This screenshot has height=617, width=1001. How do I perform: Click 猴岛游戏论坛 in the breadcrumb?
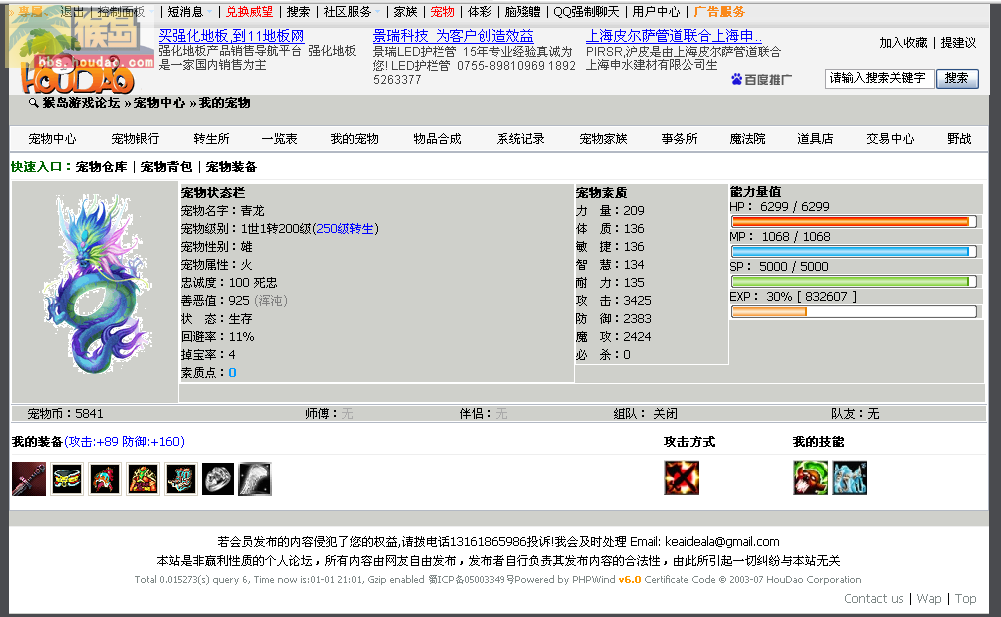click(82, 103)
